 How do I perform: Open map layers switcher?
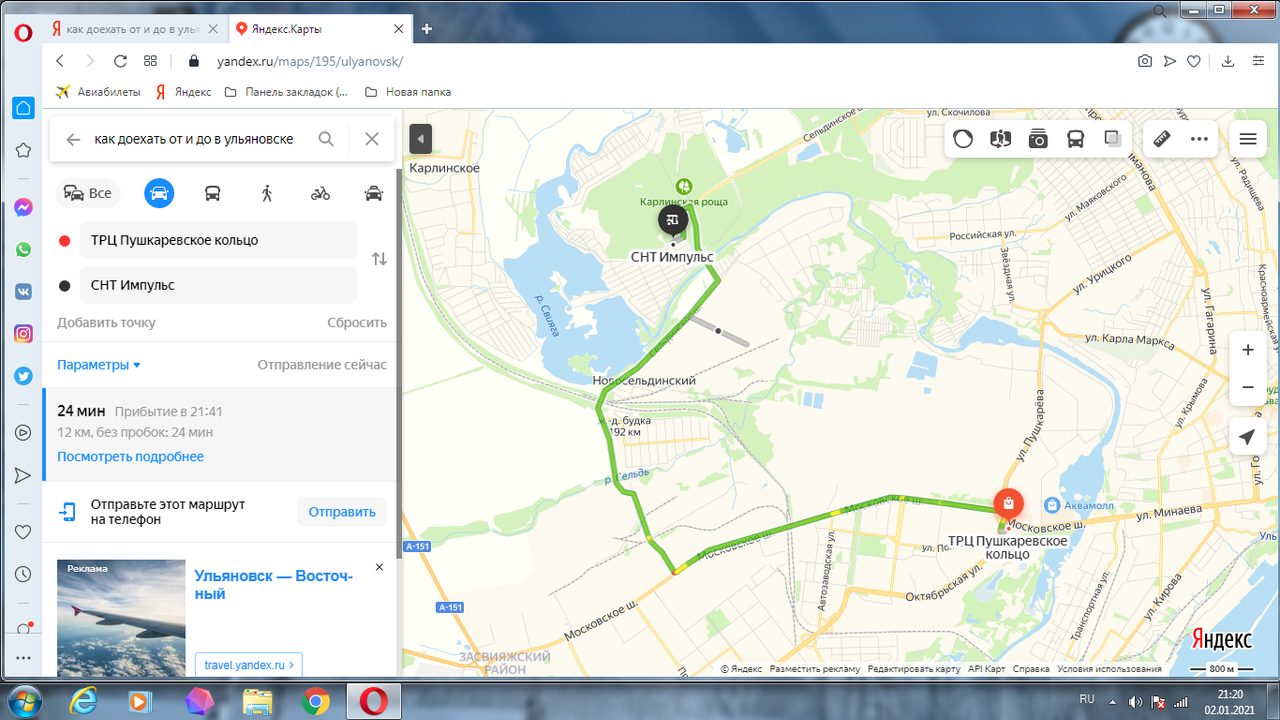point(1112,139)
